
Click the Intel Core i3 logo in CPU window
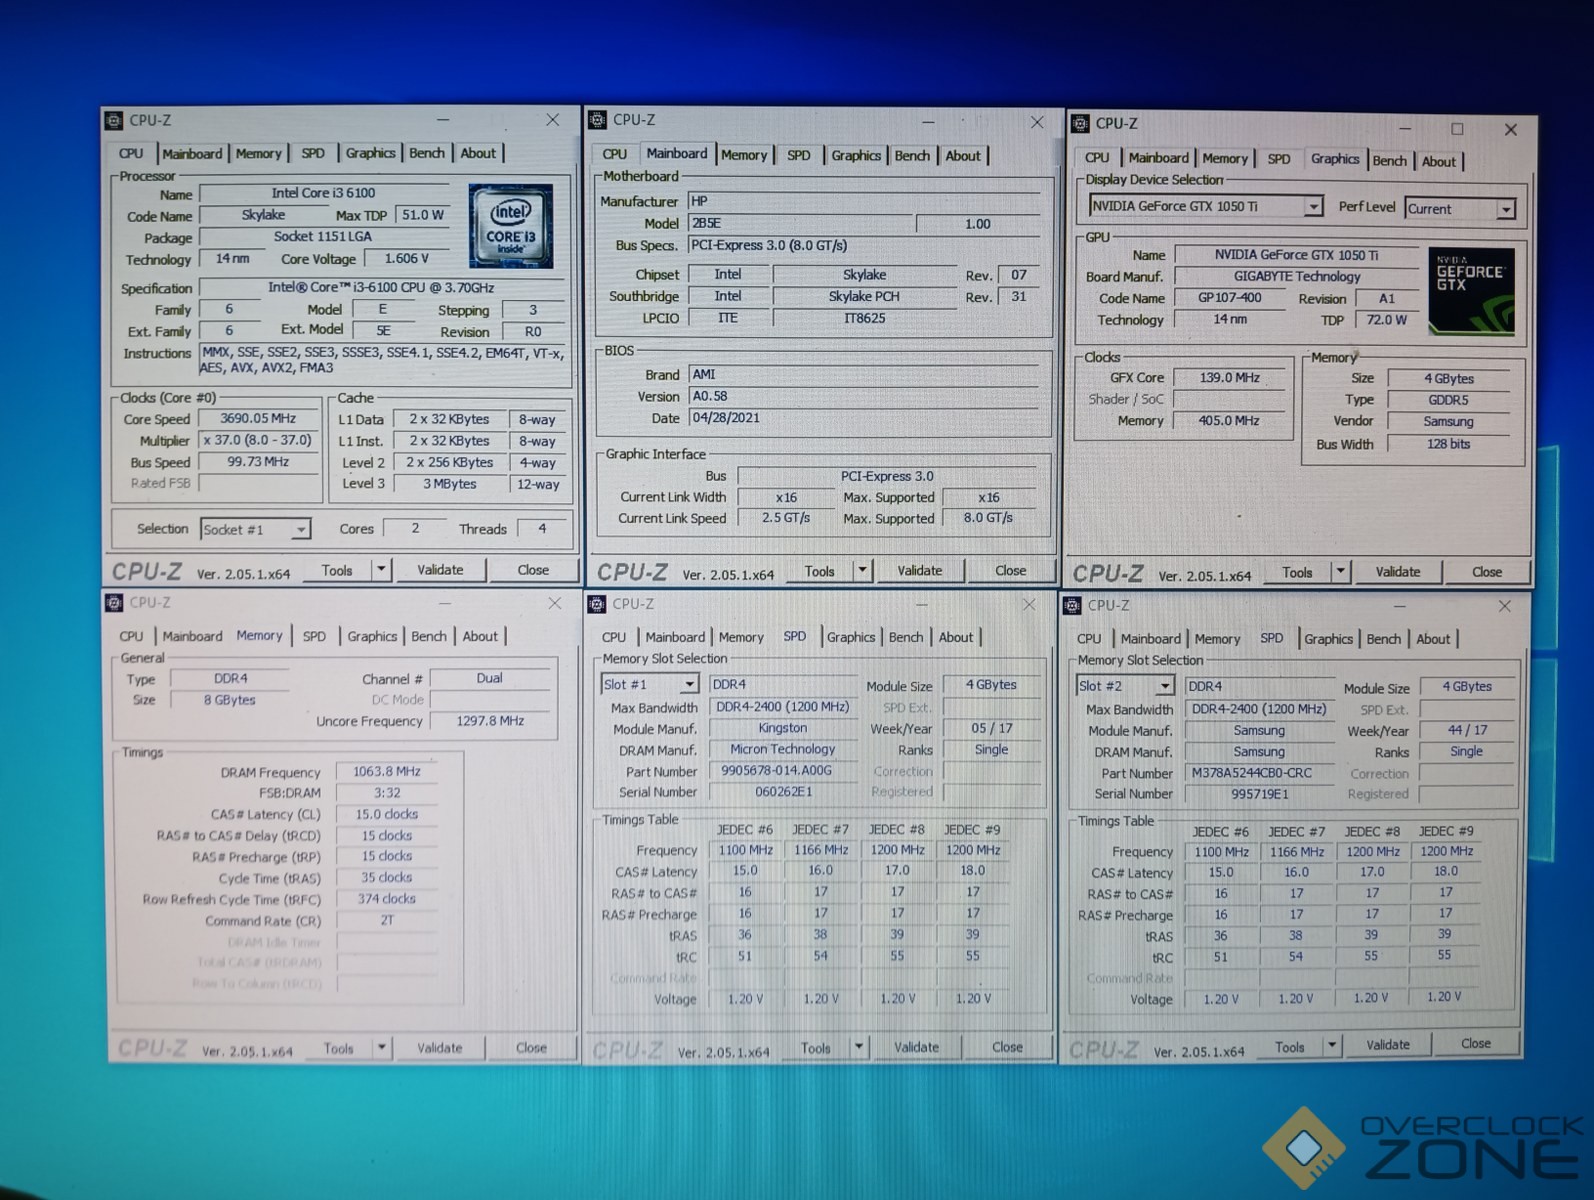[510, 226]
